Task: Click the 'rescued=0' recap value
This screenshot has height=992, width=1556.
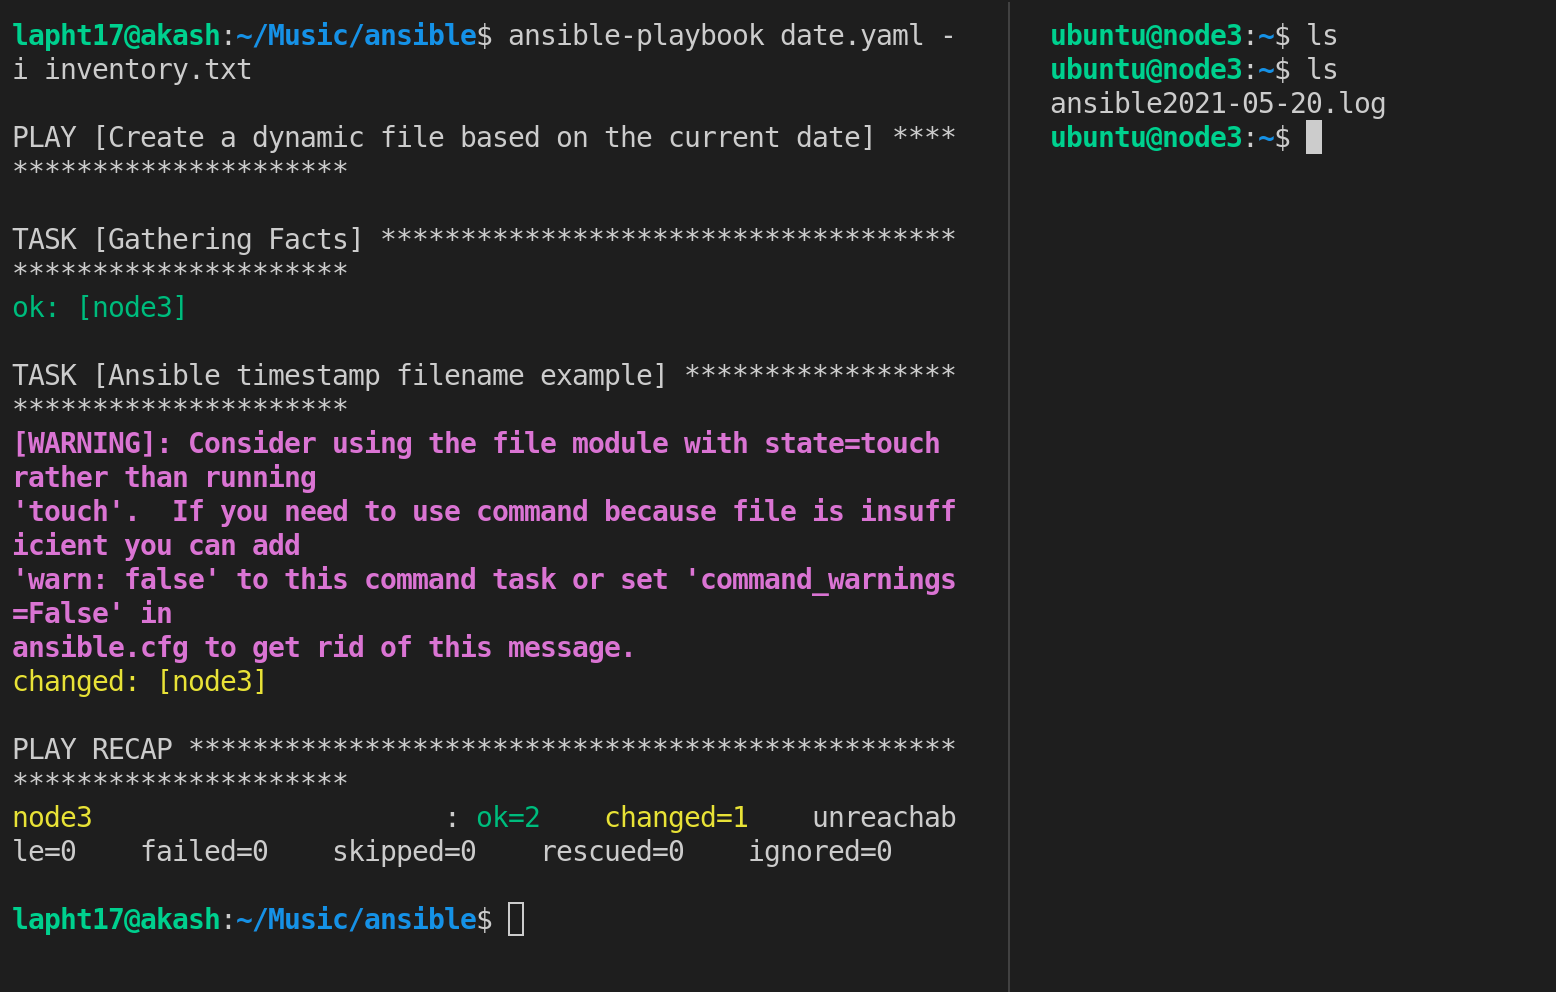Action: coord(612,852)
